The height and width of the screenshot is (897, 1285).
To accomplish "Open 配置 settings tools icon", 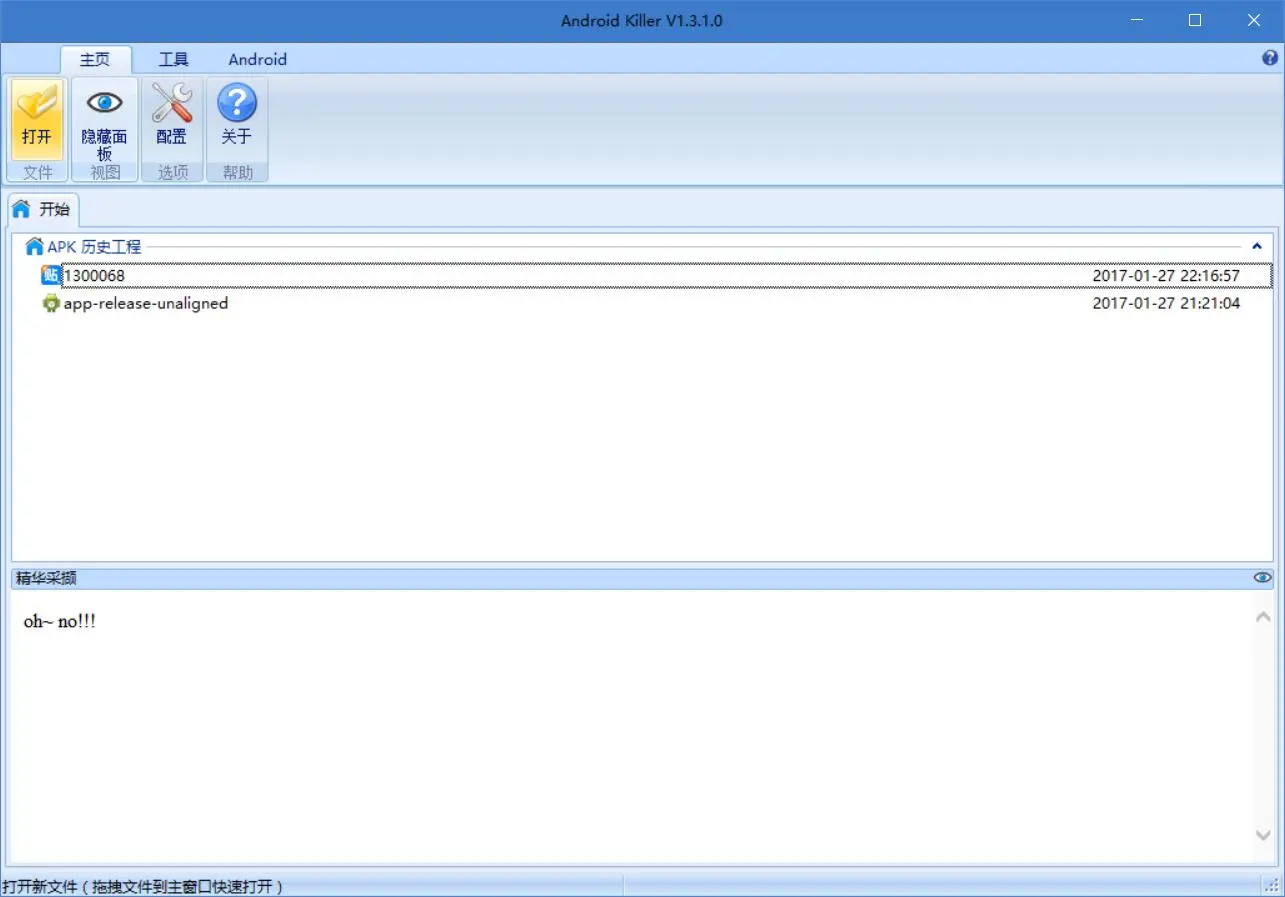I will pos(171,103).
